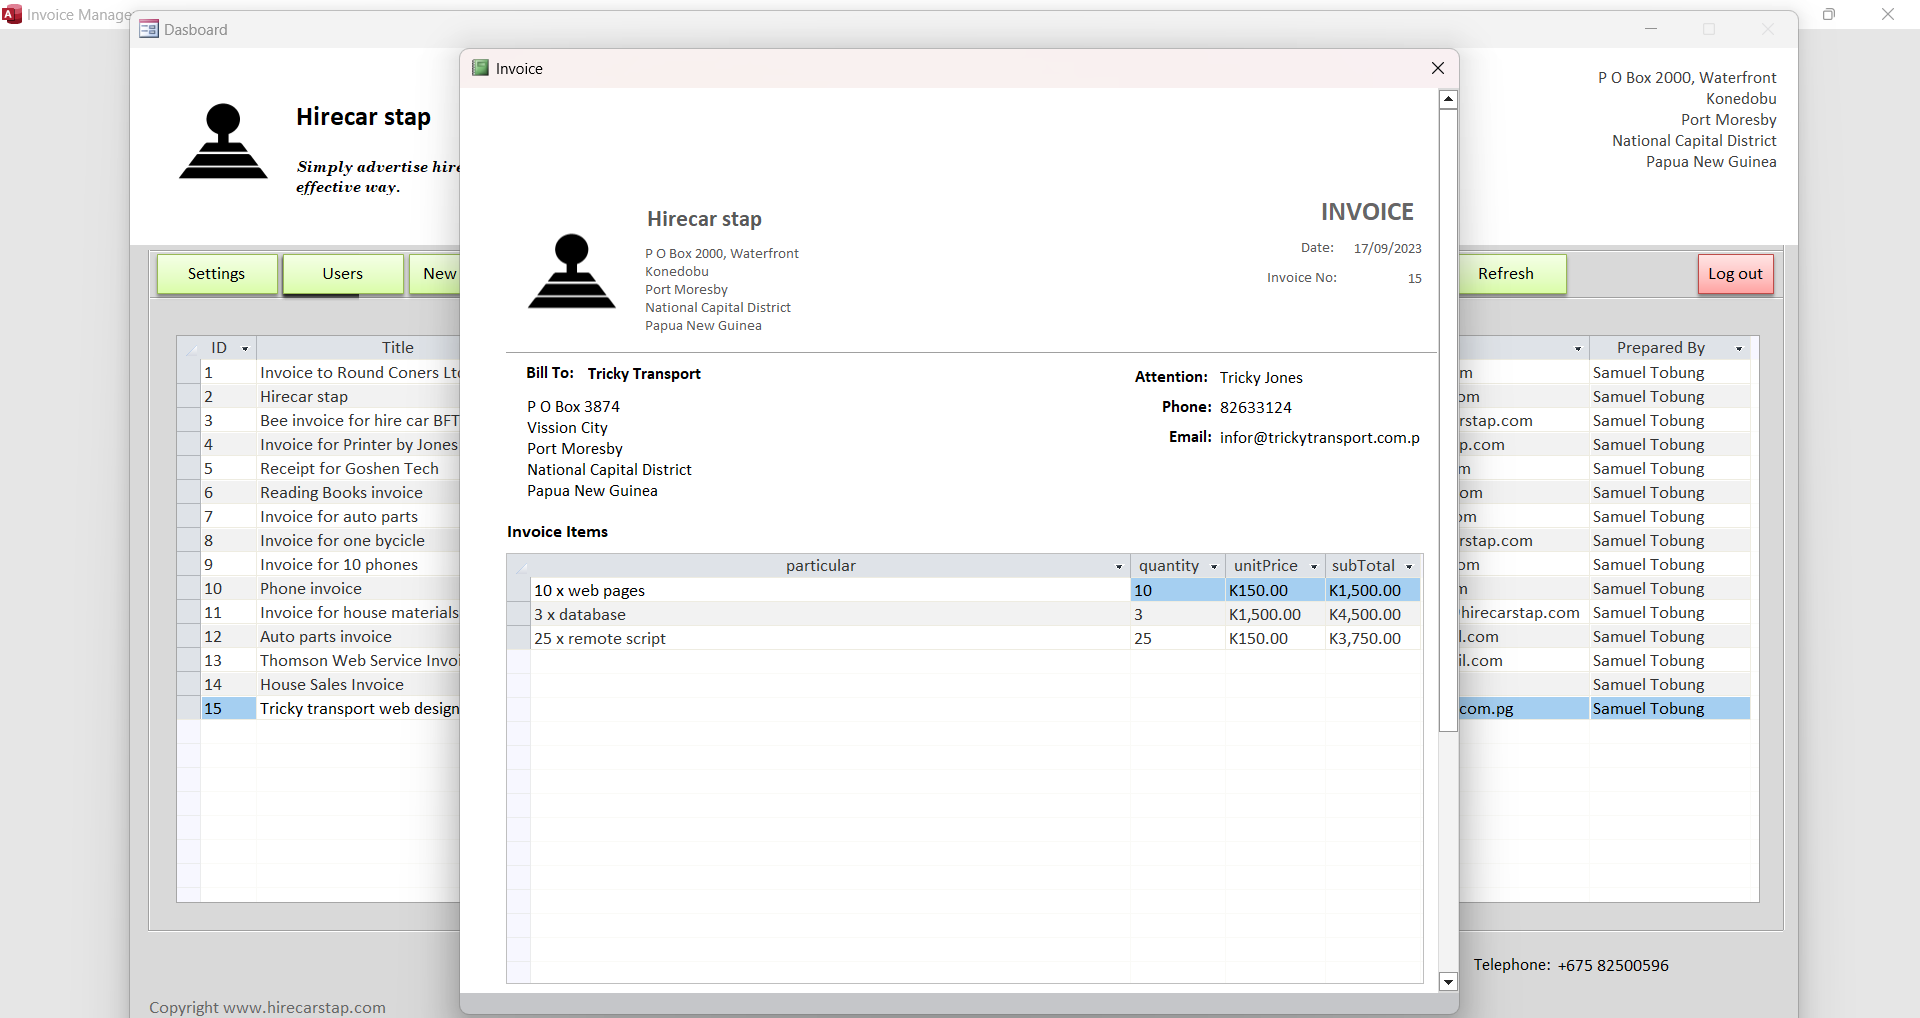Click the K1,500.00 unitPrice cell for database
1920x1018 pixels.
pyautogui.click(x=1275, y=614)
